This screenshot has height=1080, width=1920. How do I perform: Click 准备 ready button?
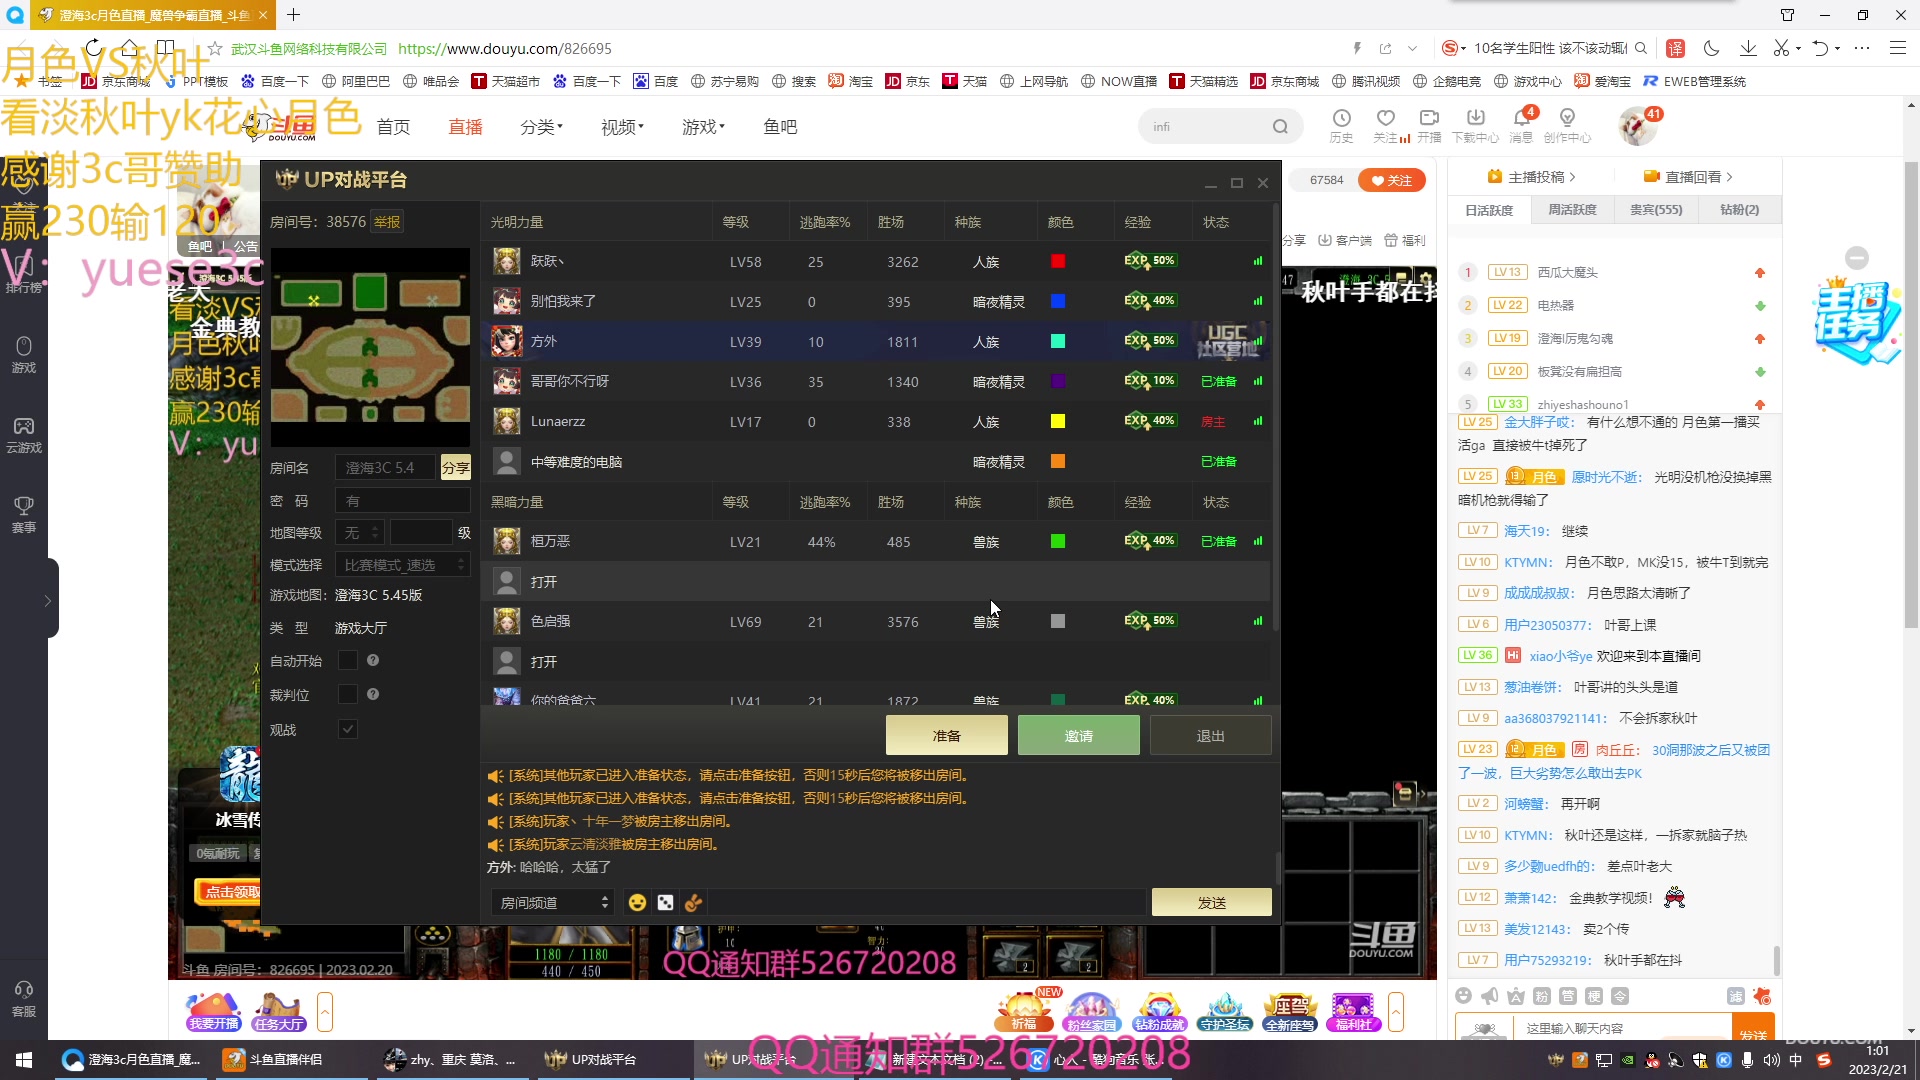click(946, 736)
